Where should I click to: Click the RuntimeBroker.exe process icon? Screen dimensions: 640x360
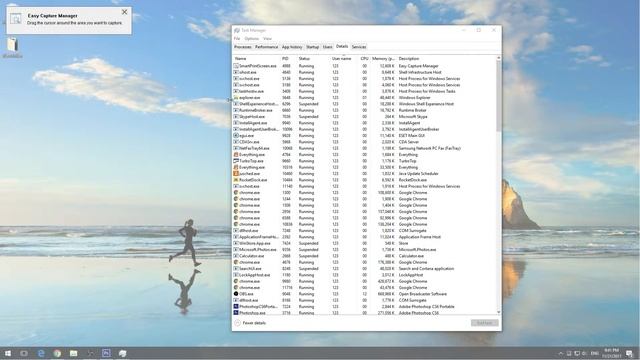pos(236,110)
